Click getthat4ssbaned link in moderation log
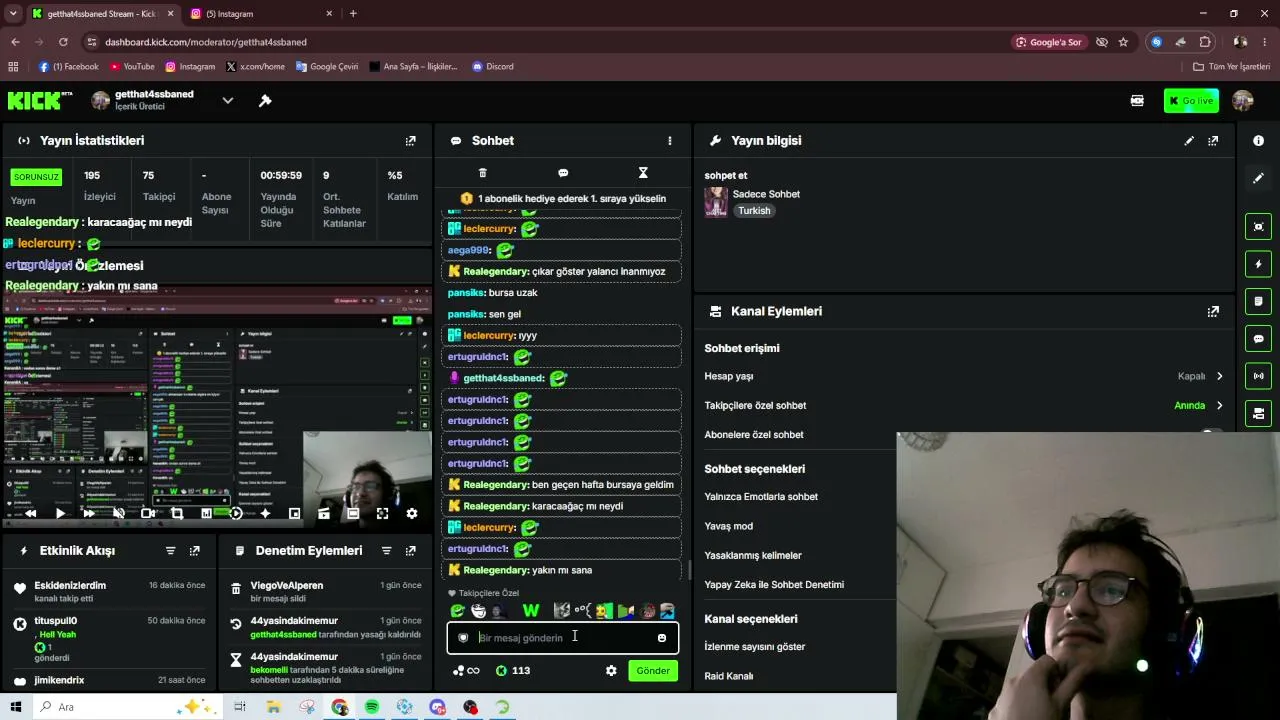 [283, 634]
